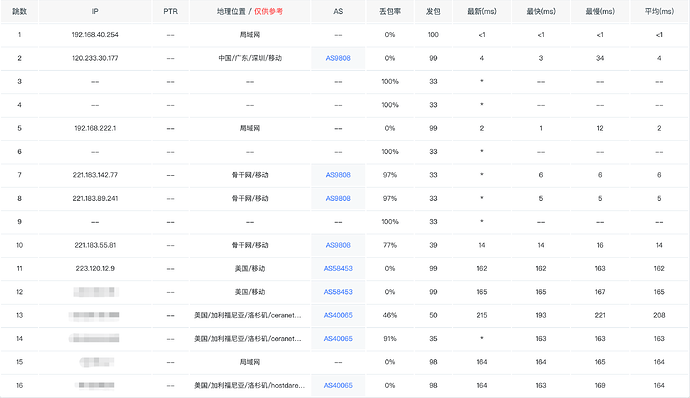
Task: Click sent count 100 in hop 1
Action: [x=433, y=35]
